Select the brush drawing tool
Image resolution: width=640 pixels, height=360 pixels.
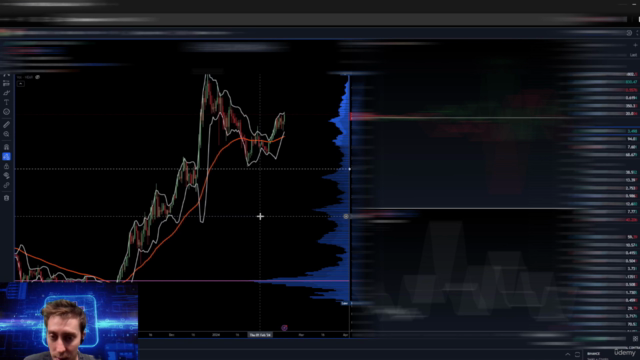click(x=6, y=93)
